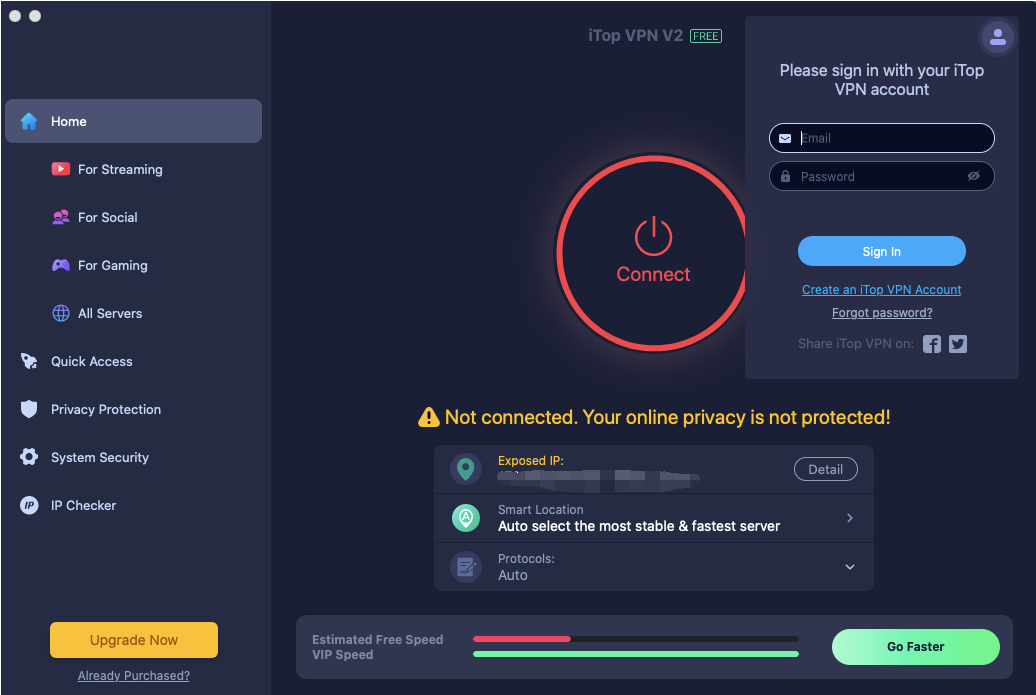Click the Exposed IP location icon
Viewport: 1036px width, 695px height.
click(x=466, y=469)
